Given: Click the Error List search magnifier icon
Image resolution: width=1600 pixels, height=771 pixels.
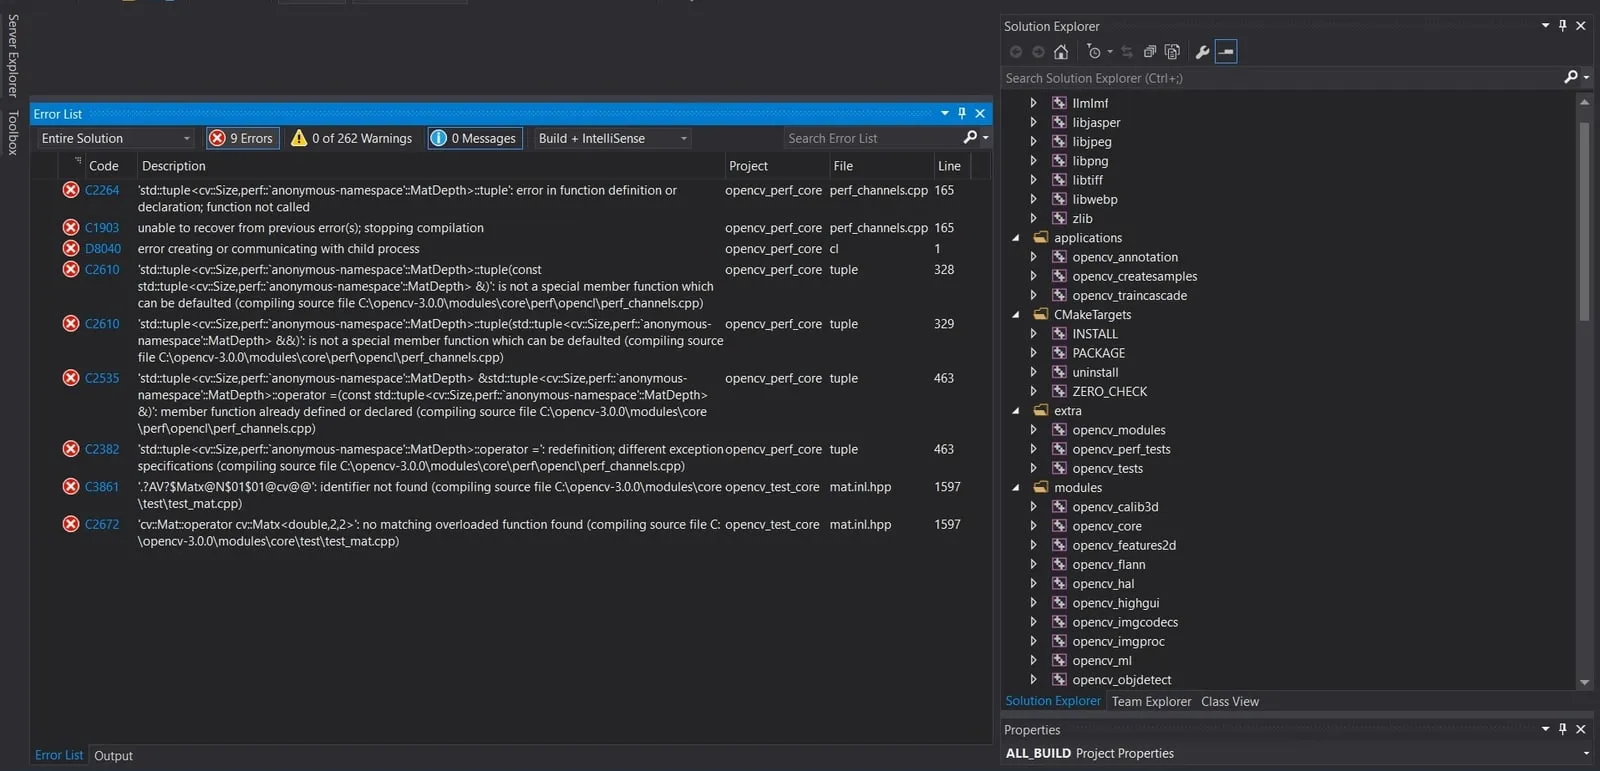Looking at the screenshot, I should [969, 138].
